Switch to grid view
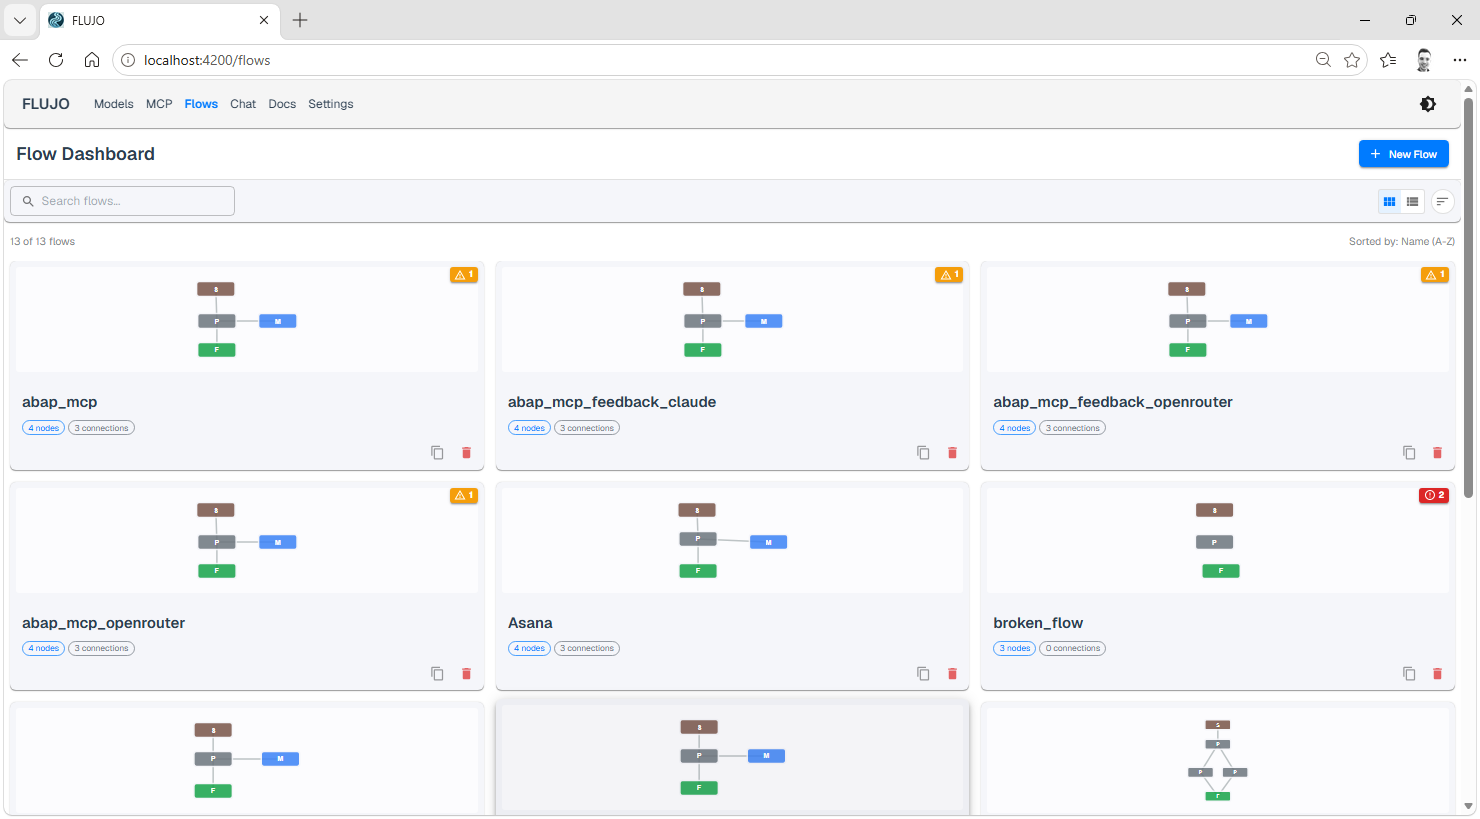Screen dimensions: 1480x819 coord(1389,202)
